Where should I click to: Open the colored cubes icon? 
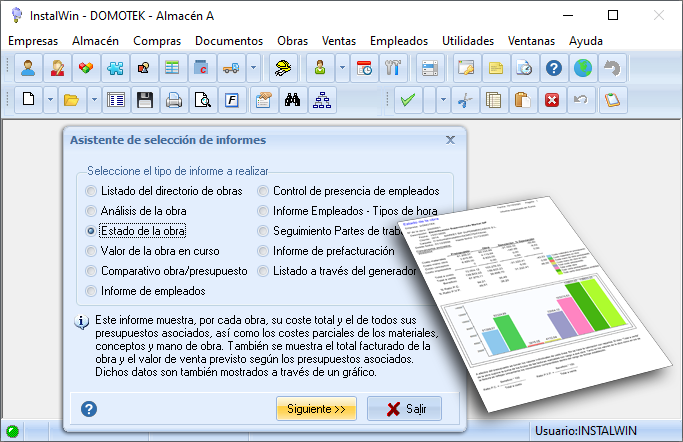pyautogui.click(x=86, y=68)
